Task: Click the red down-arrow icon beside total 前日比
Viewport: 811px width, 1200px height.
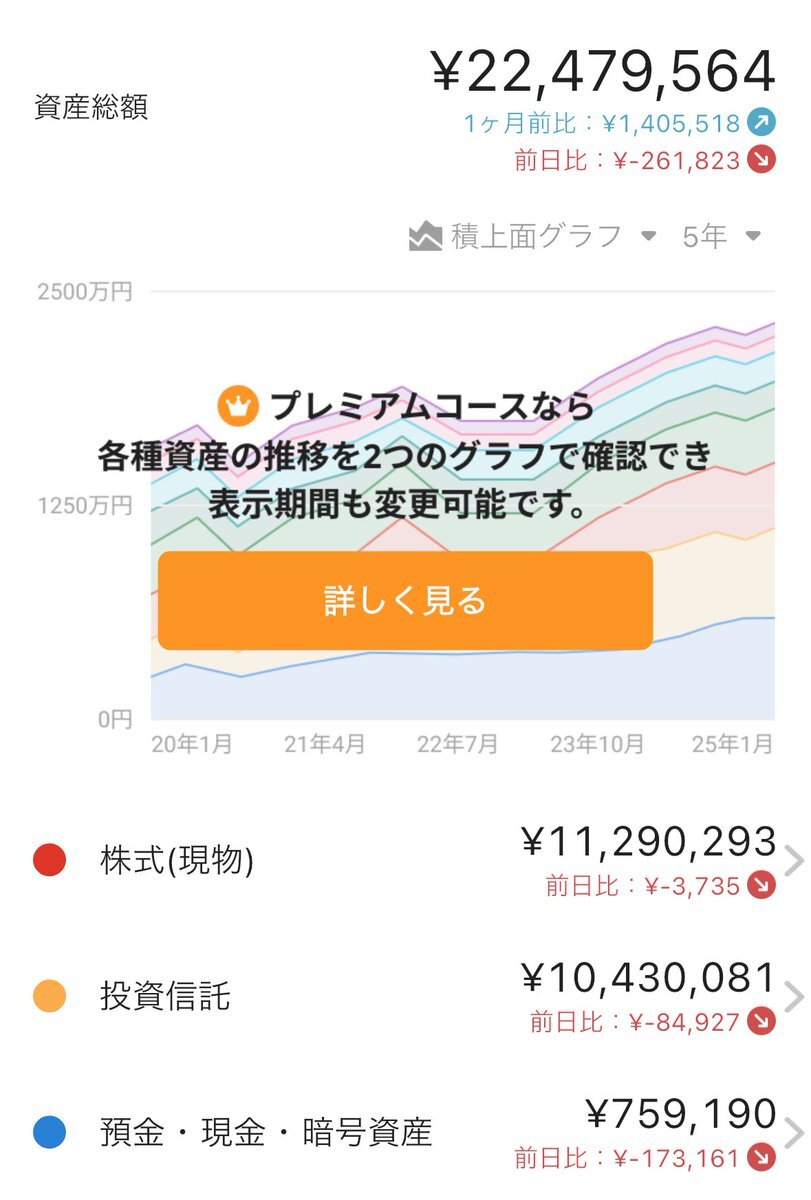Action: (763, 160)
